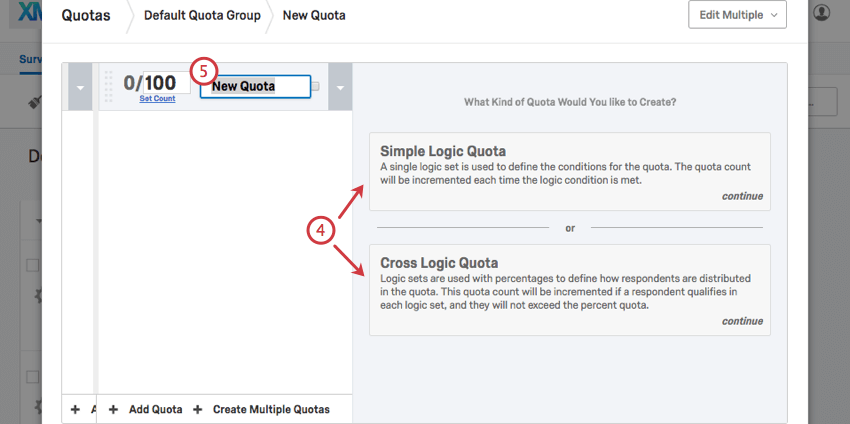Go to Quotas breadcrumb
The width and height of the screenshot is (850, 424).
[86, 15]
